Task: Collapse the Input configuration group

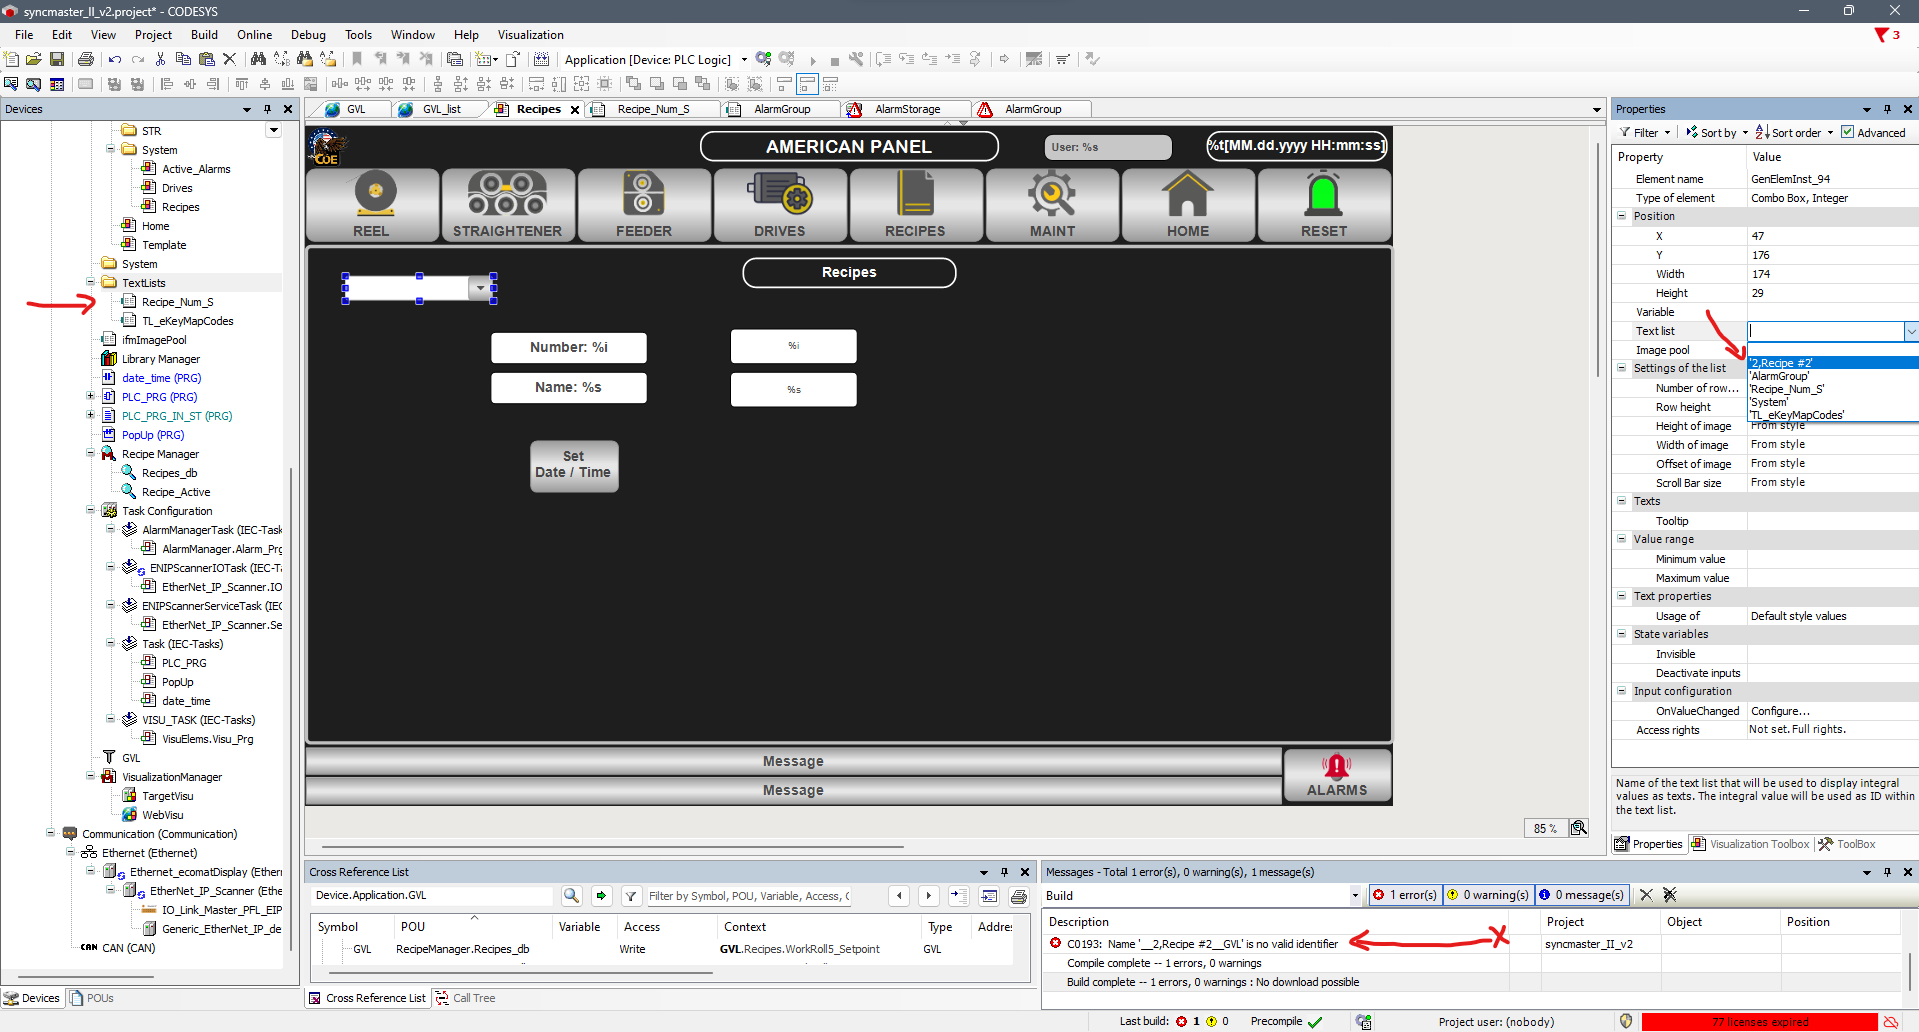Action: tap(1622, 691)
